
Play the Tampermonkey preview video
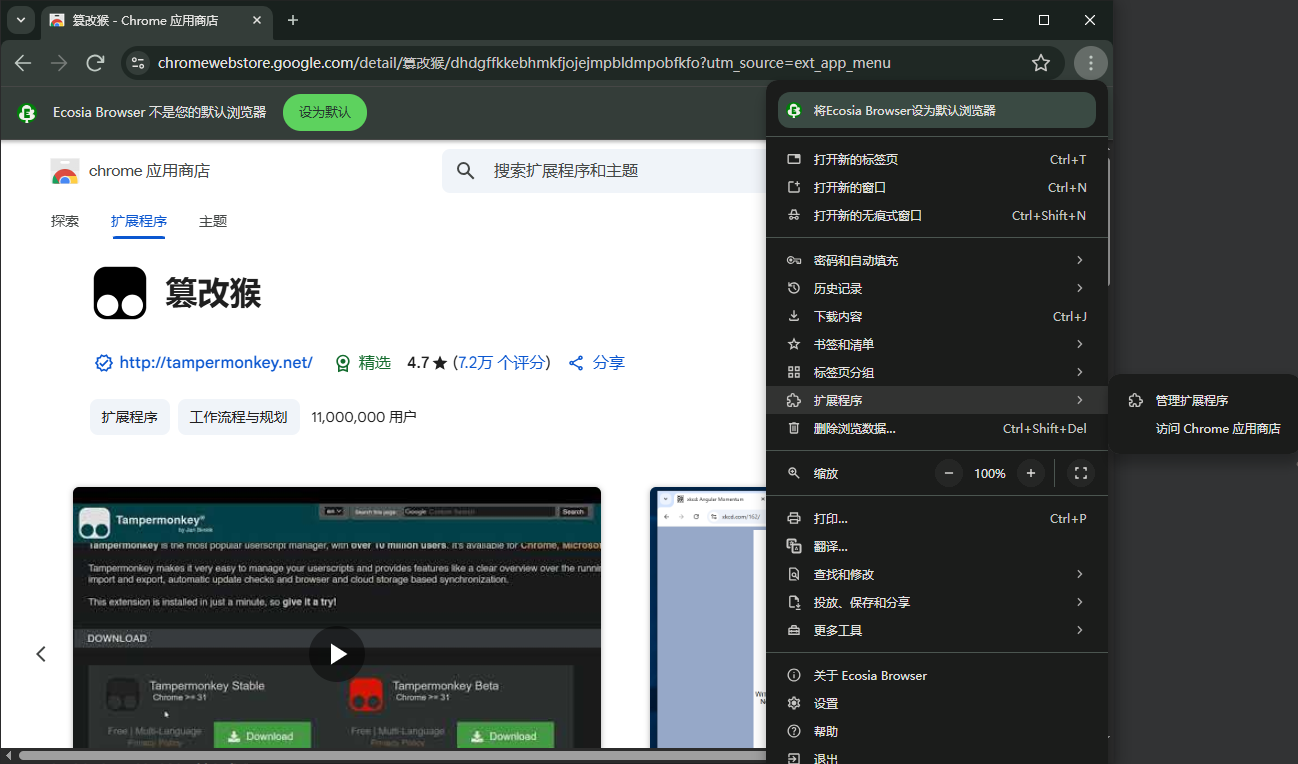point(337,654)
